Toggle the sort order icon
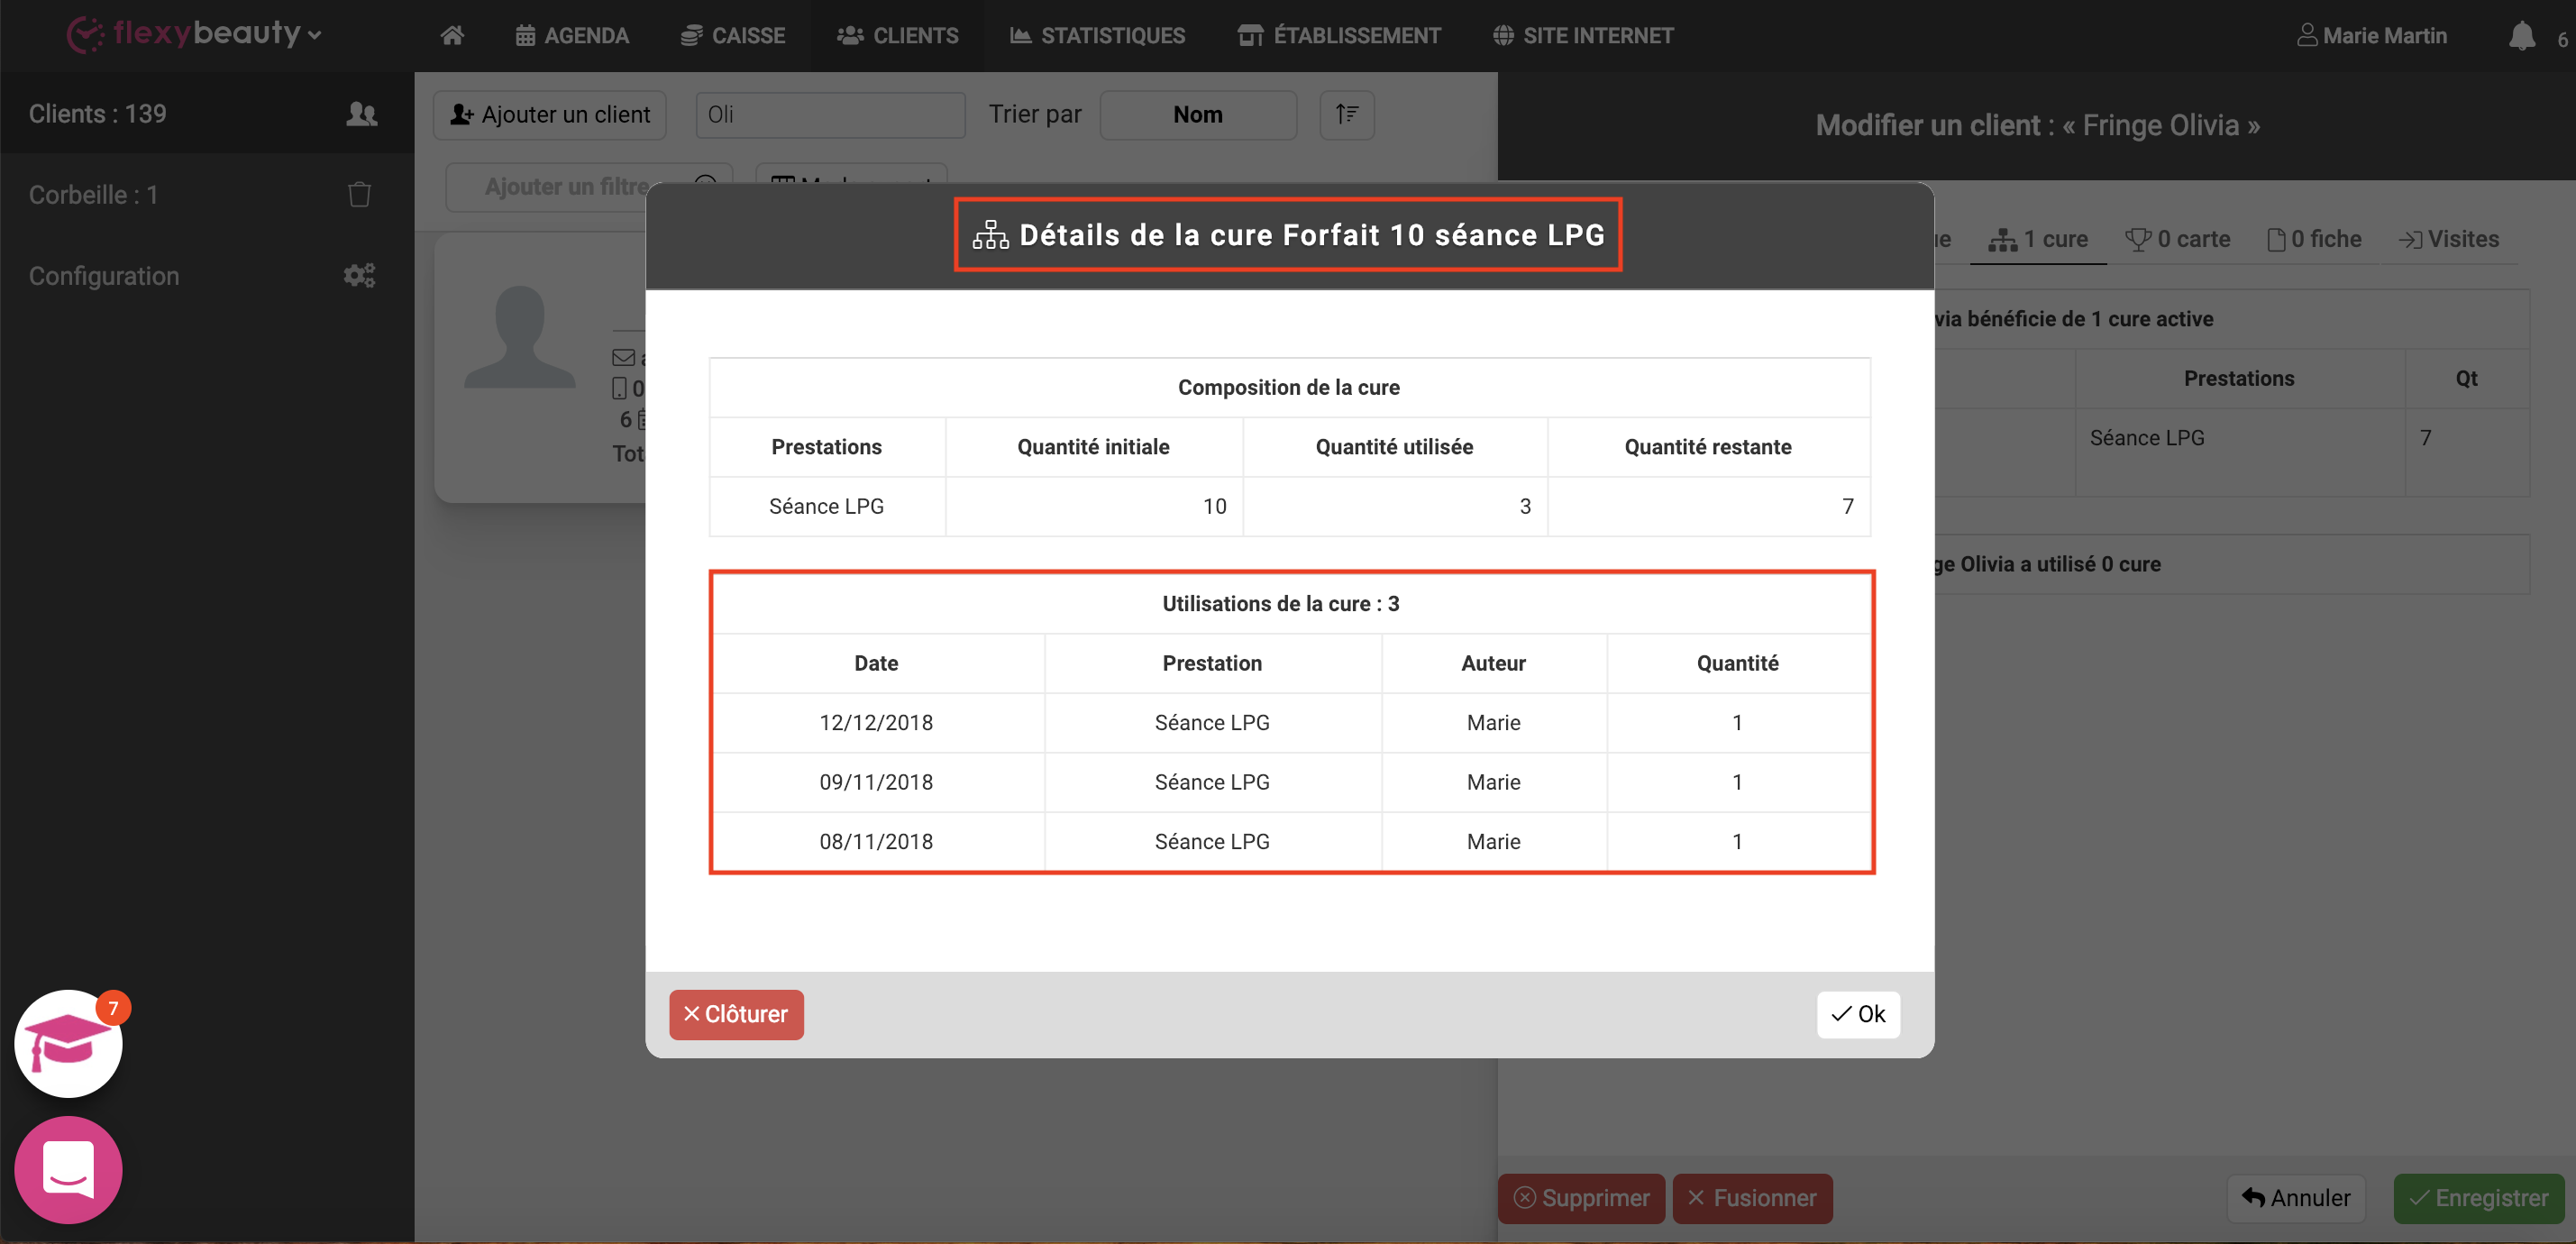Screen dimensions: 2576x1244 [1347, 114]
